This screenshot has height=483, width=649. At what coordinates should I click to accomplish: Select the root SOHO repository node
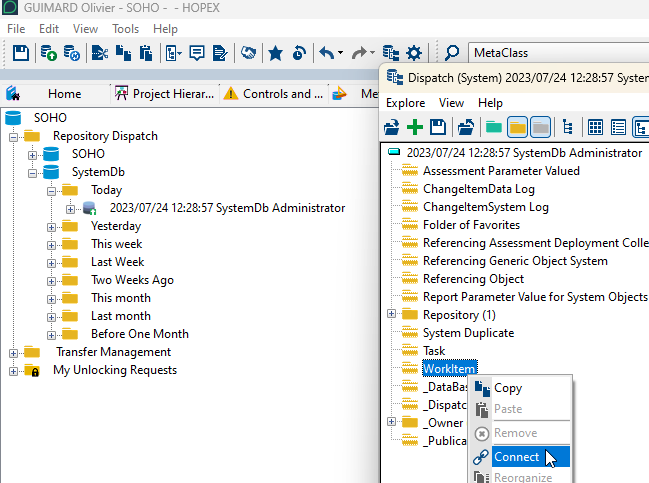click(50, 118)
